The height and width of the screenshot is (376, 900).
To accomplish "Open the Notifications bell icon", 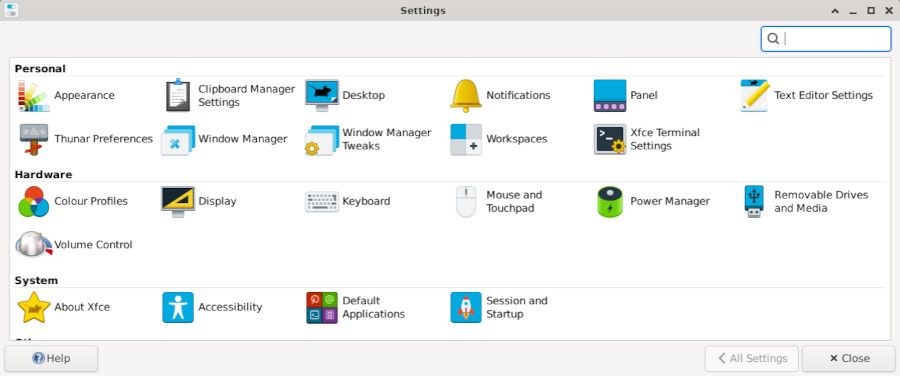I will [x=465, y=96].
